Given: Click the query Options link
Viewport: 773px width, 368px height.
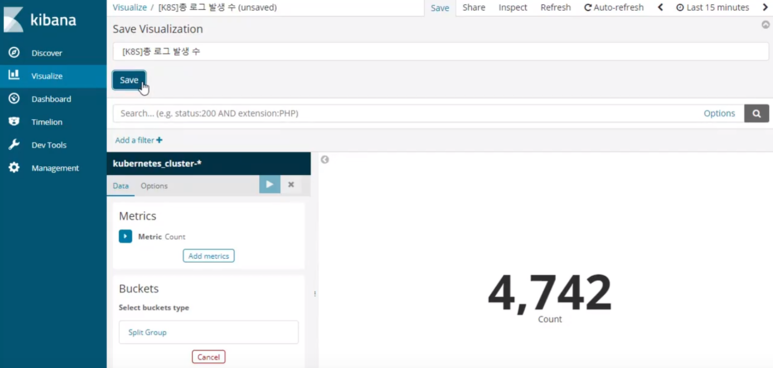Looking at the screenshot, I should pos(719,113).
